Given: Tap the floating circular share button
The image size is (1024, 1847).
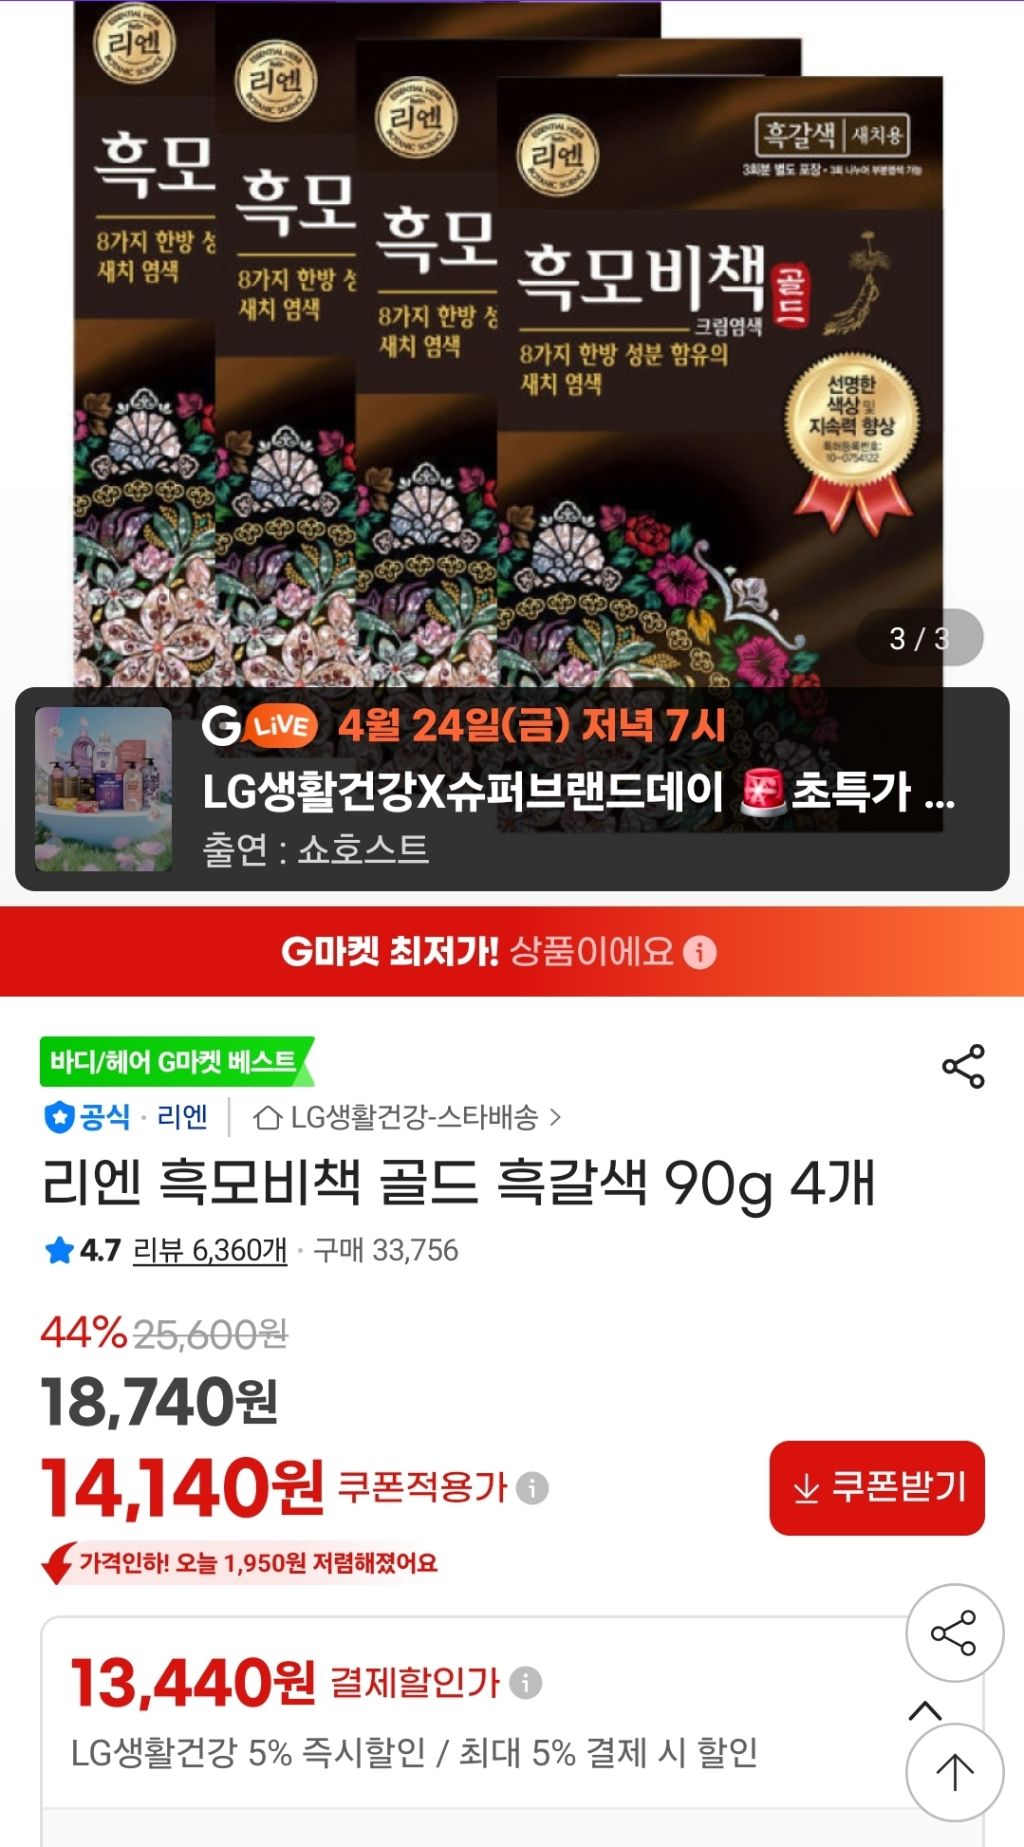Looking at the screenshot, I should [x=954, y=1633].
